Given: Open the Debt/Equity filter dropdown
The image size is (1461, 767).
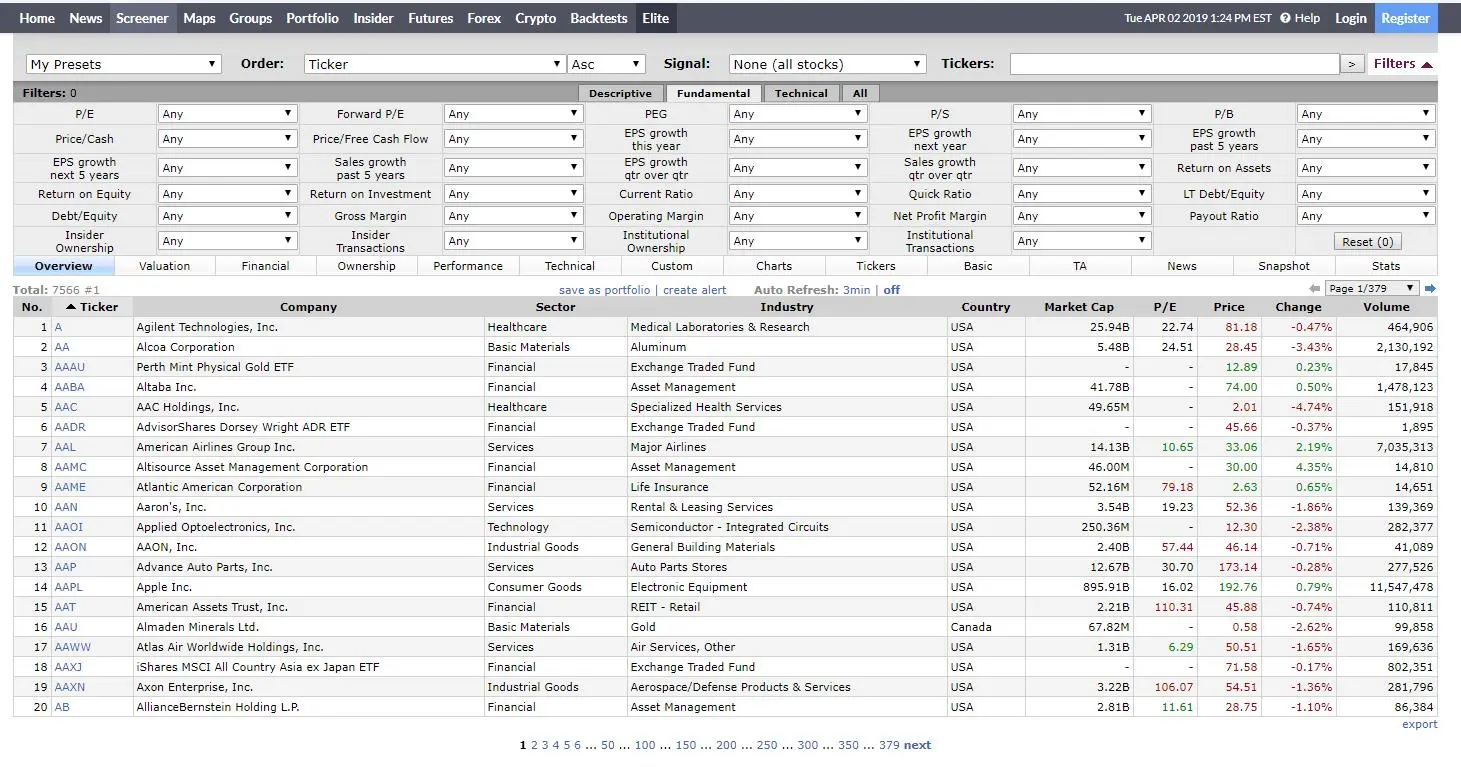Looking at the screenshot, I should point(227,216).
